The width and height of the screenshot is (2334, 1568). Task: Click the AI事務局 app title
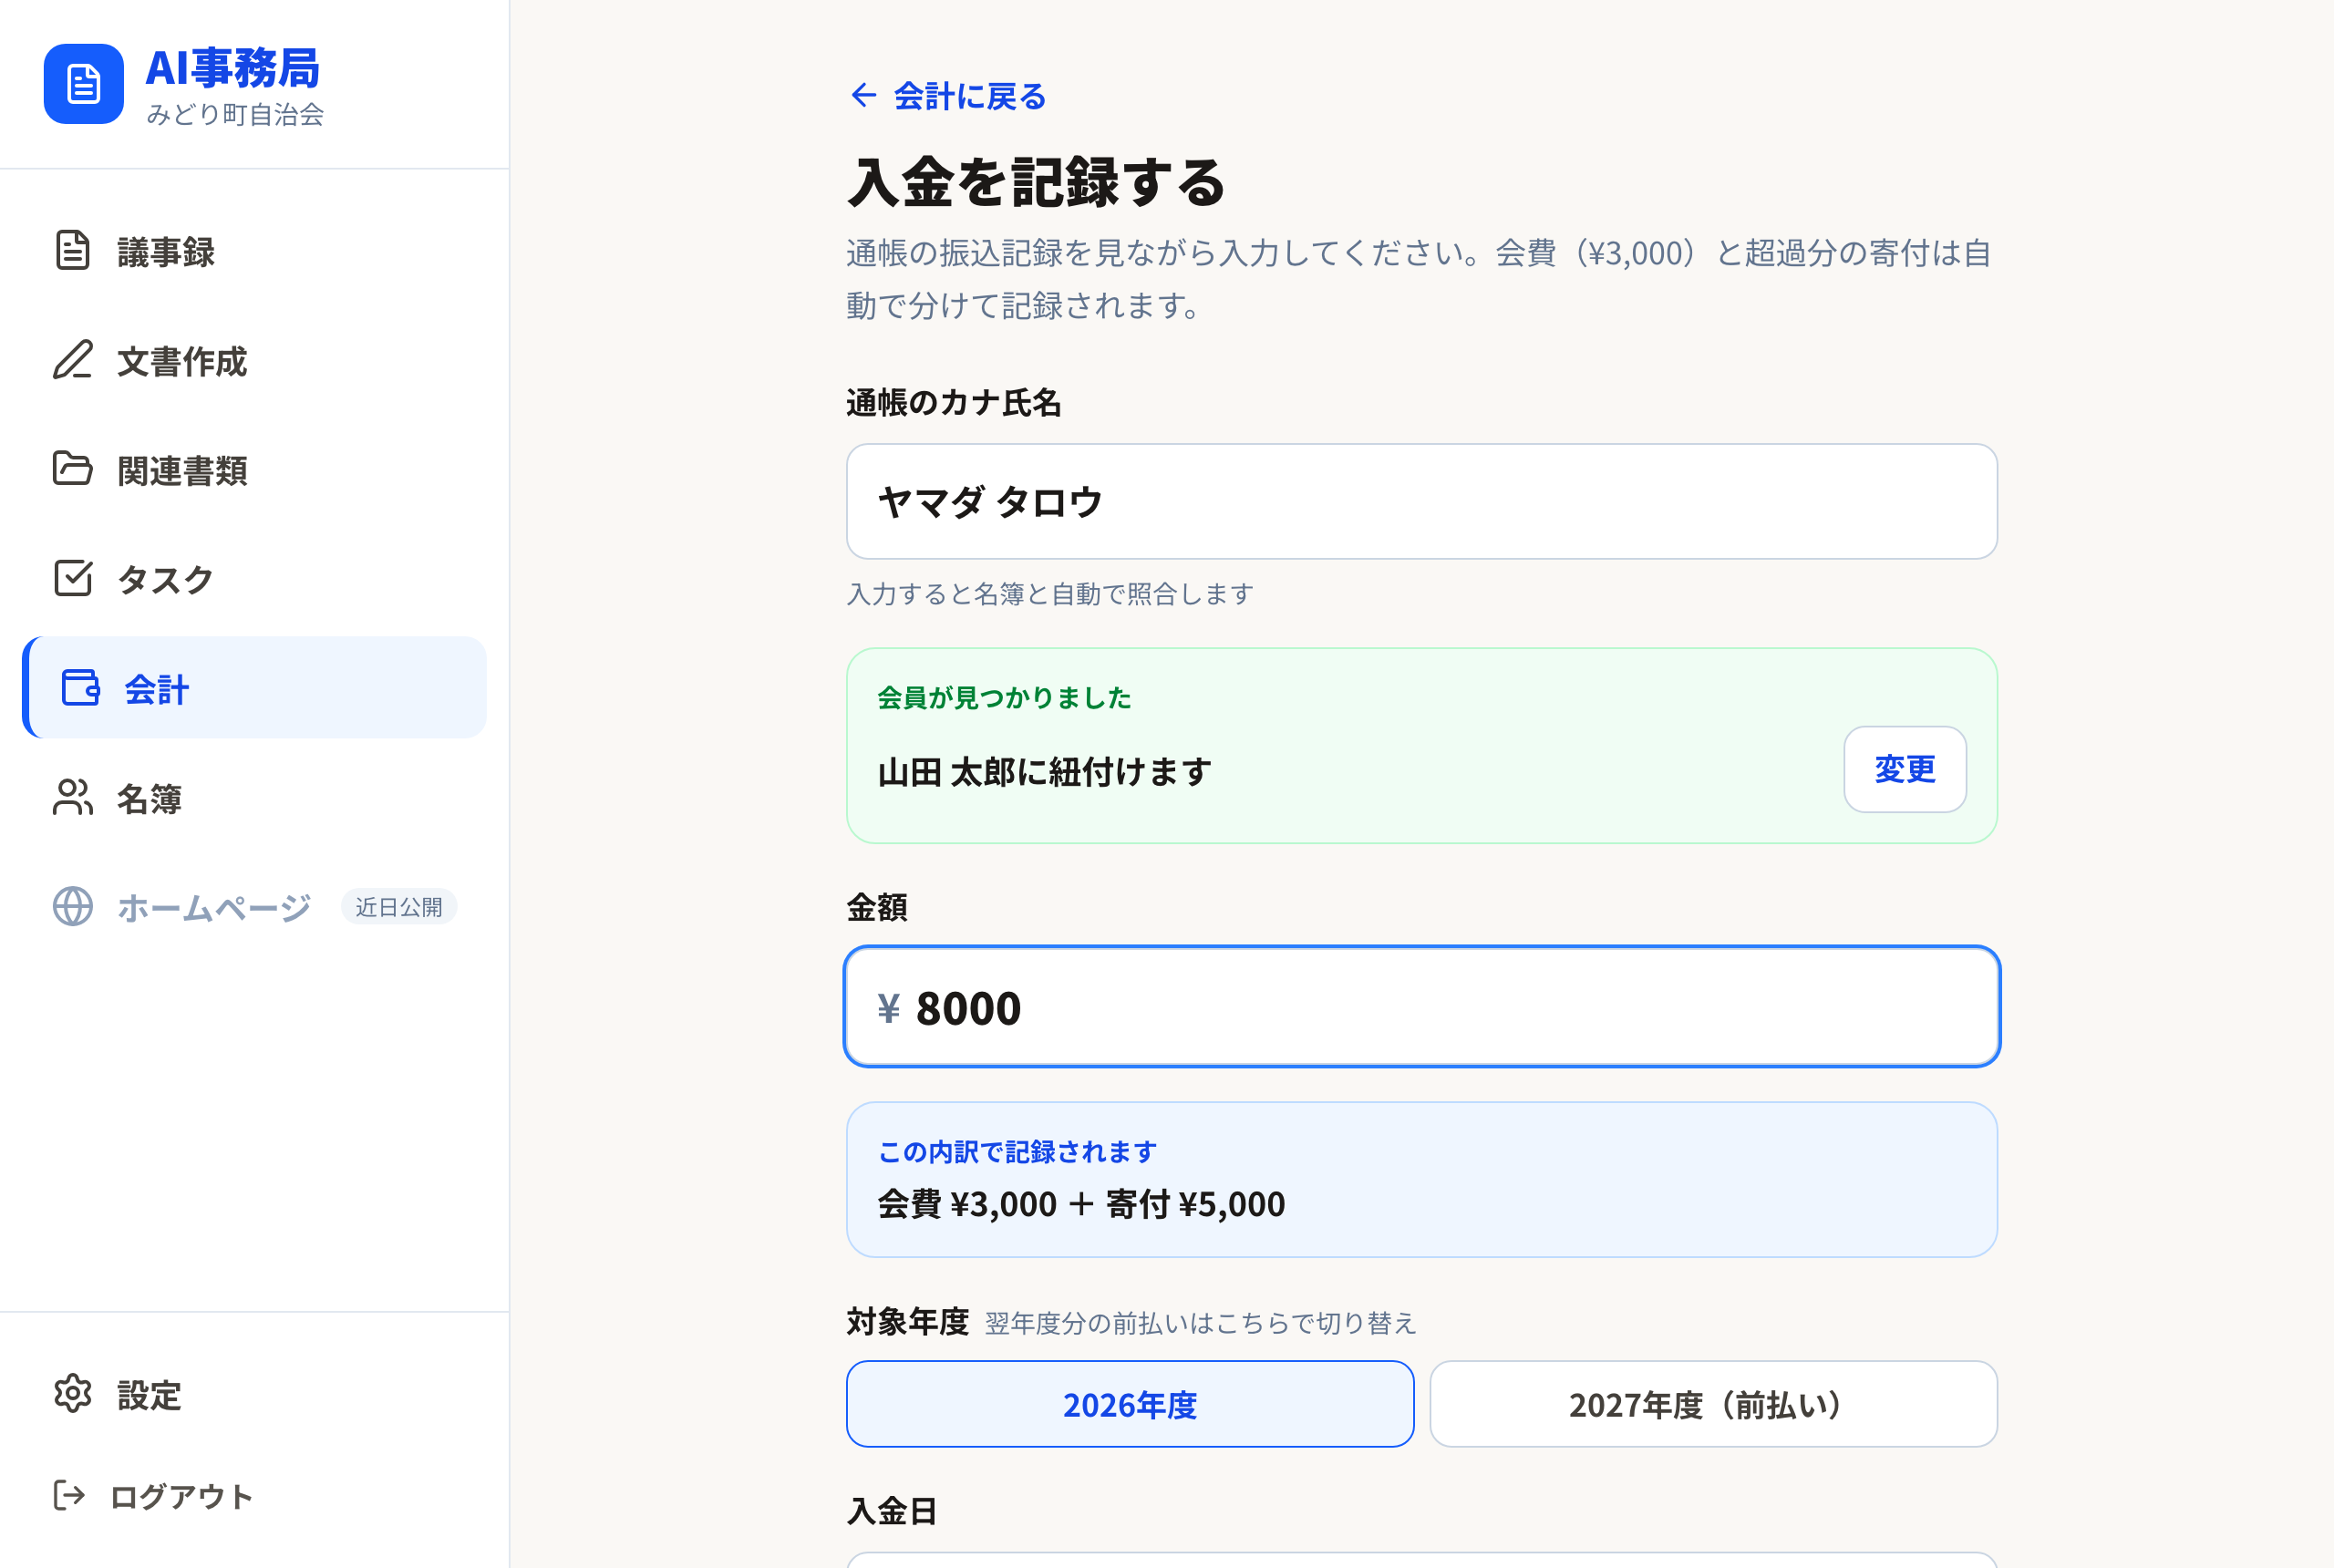coord(233,68)
